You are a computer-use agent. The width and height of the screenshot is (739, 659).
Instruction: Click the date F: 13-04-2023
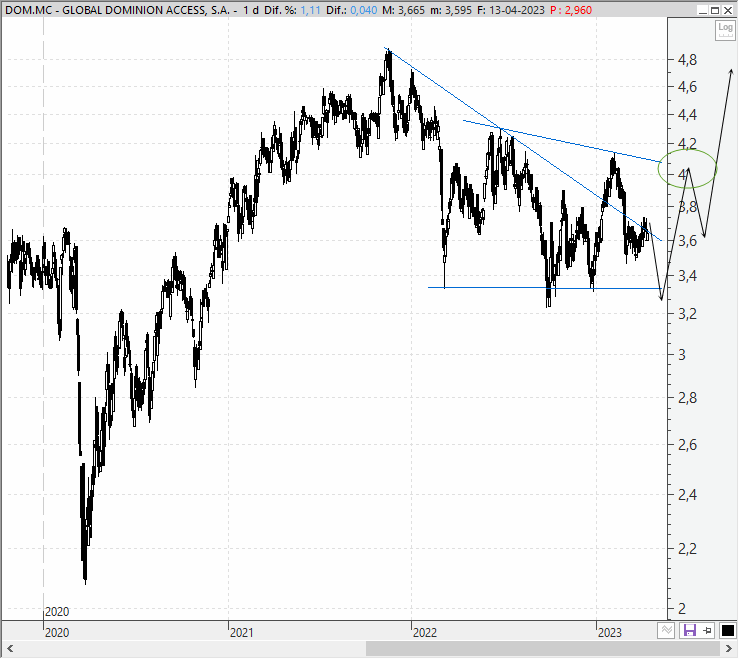pyautogui.click(x=510, y=10)
